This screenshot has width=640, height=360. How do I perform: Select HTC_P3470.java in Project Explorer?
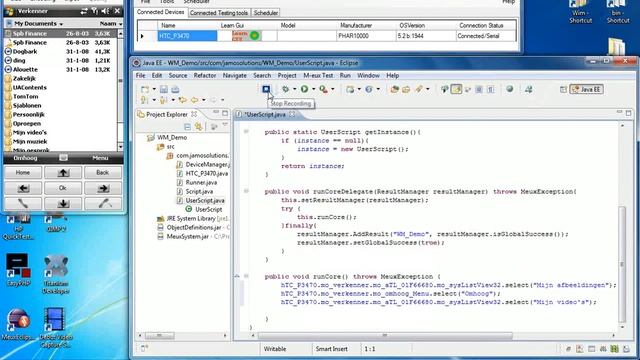point(207,173)
